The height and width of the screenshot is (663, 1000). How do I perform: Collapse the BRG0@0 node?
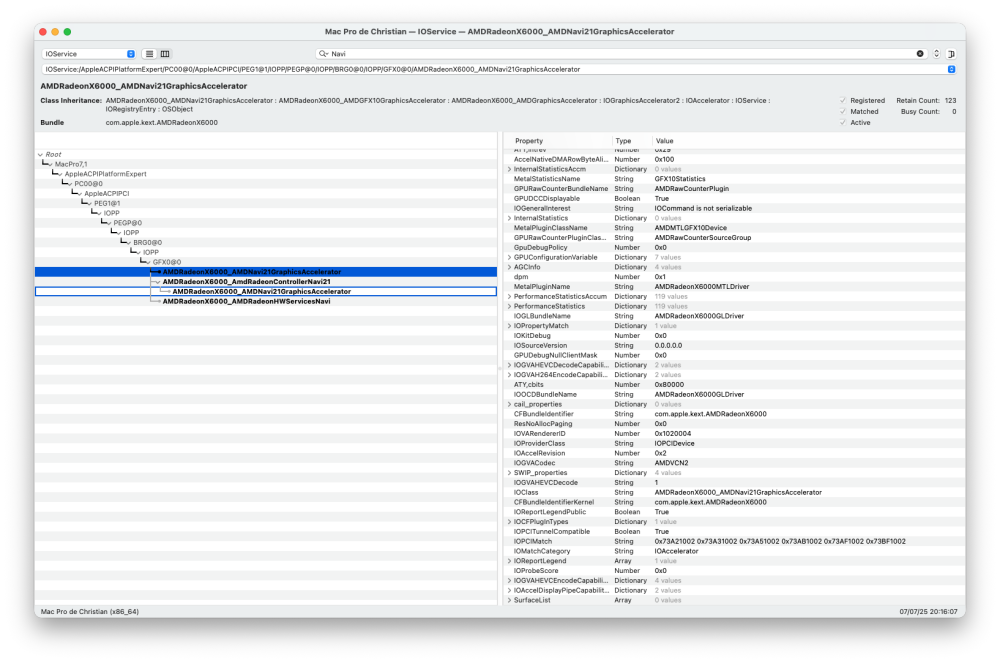point(129,243)
